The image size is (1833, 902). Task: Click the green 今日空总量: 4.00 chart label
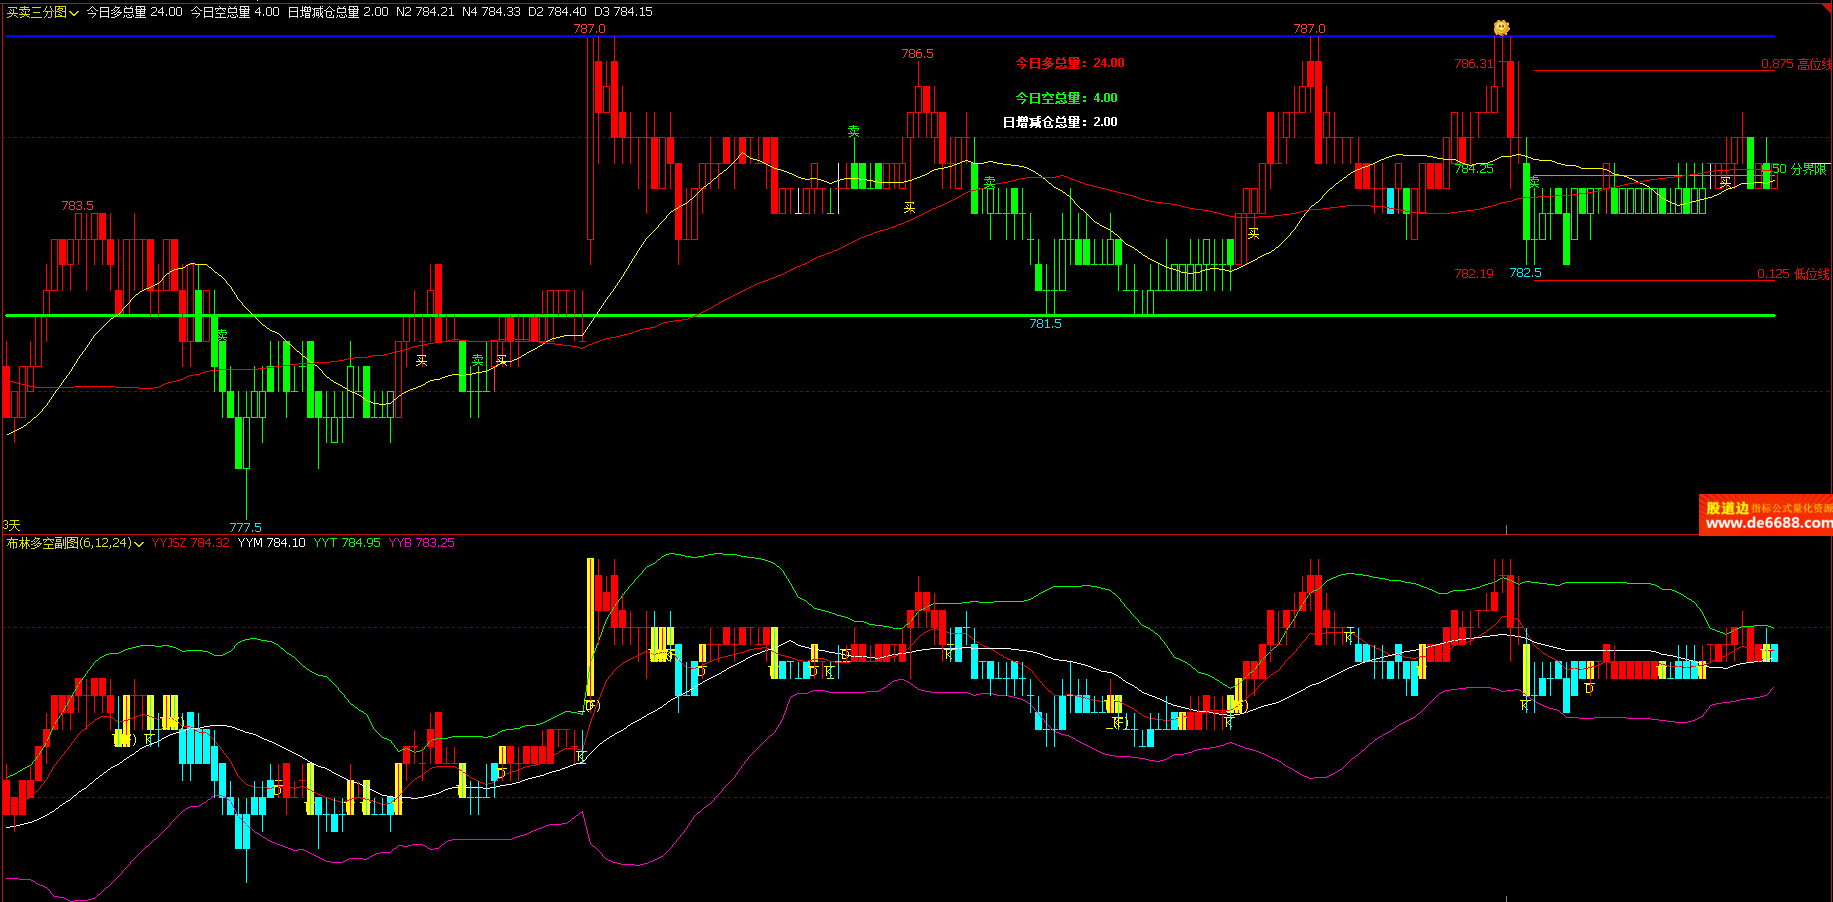coord(1067,98)
